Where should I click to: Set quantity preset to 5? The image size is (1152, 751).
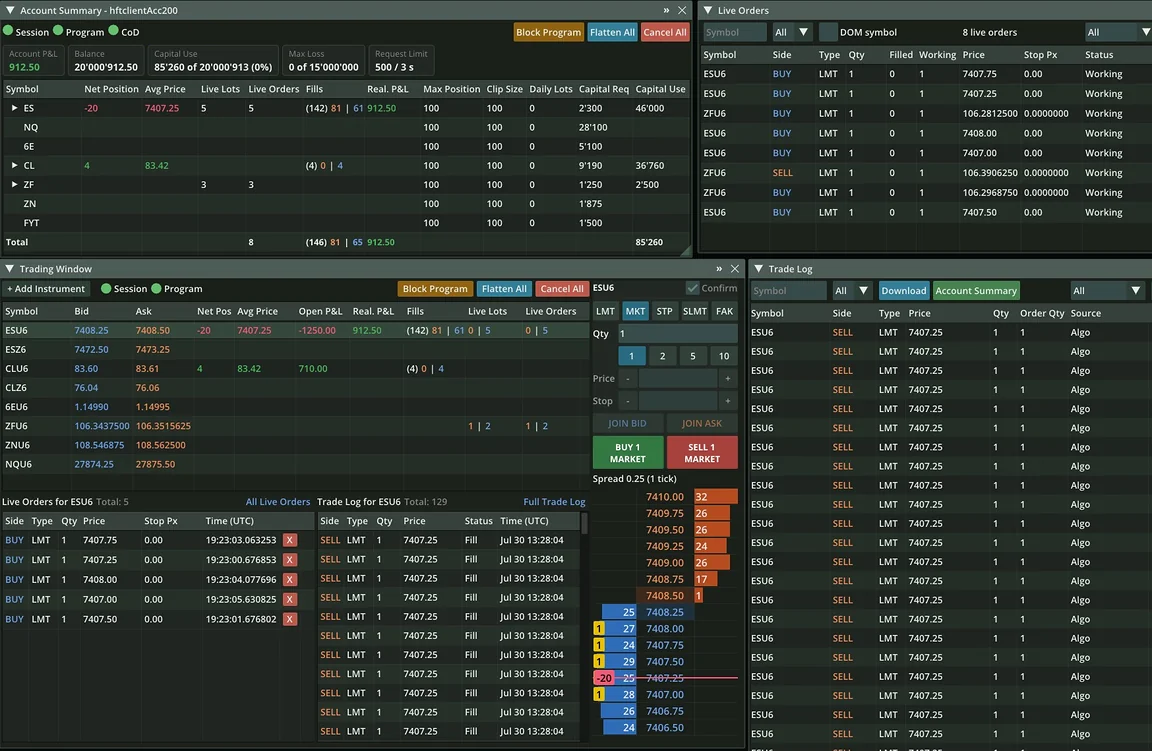point(693,356)
